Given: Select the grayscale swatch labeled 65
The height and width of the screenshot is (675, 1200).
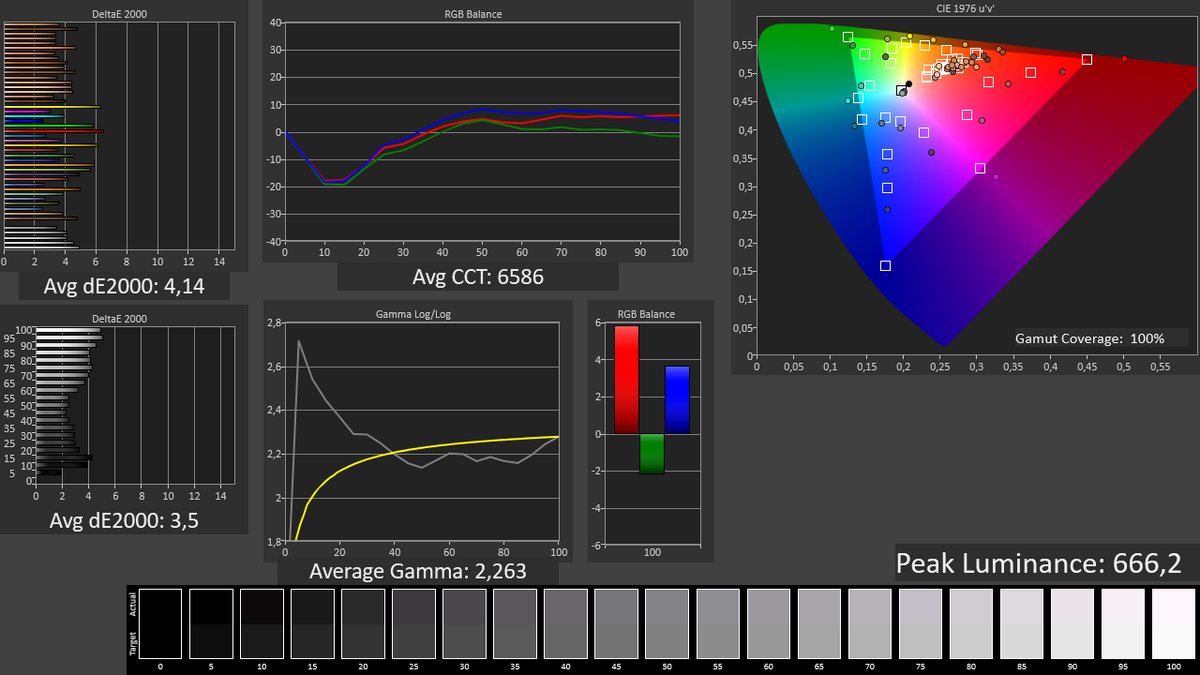Looking at the screenshot, I should (818, 623).
